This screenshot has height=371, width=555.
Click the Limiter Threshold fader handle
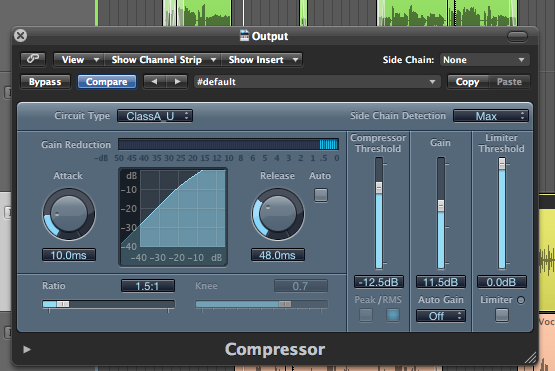point(502,164)
